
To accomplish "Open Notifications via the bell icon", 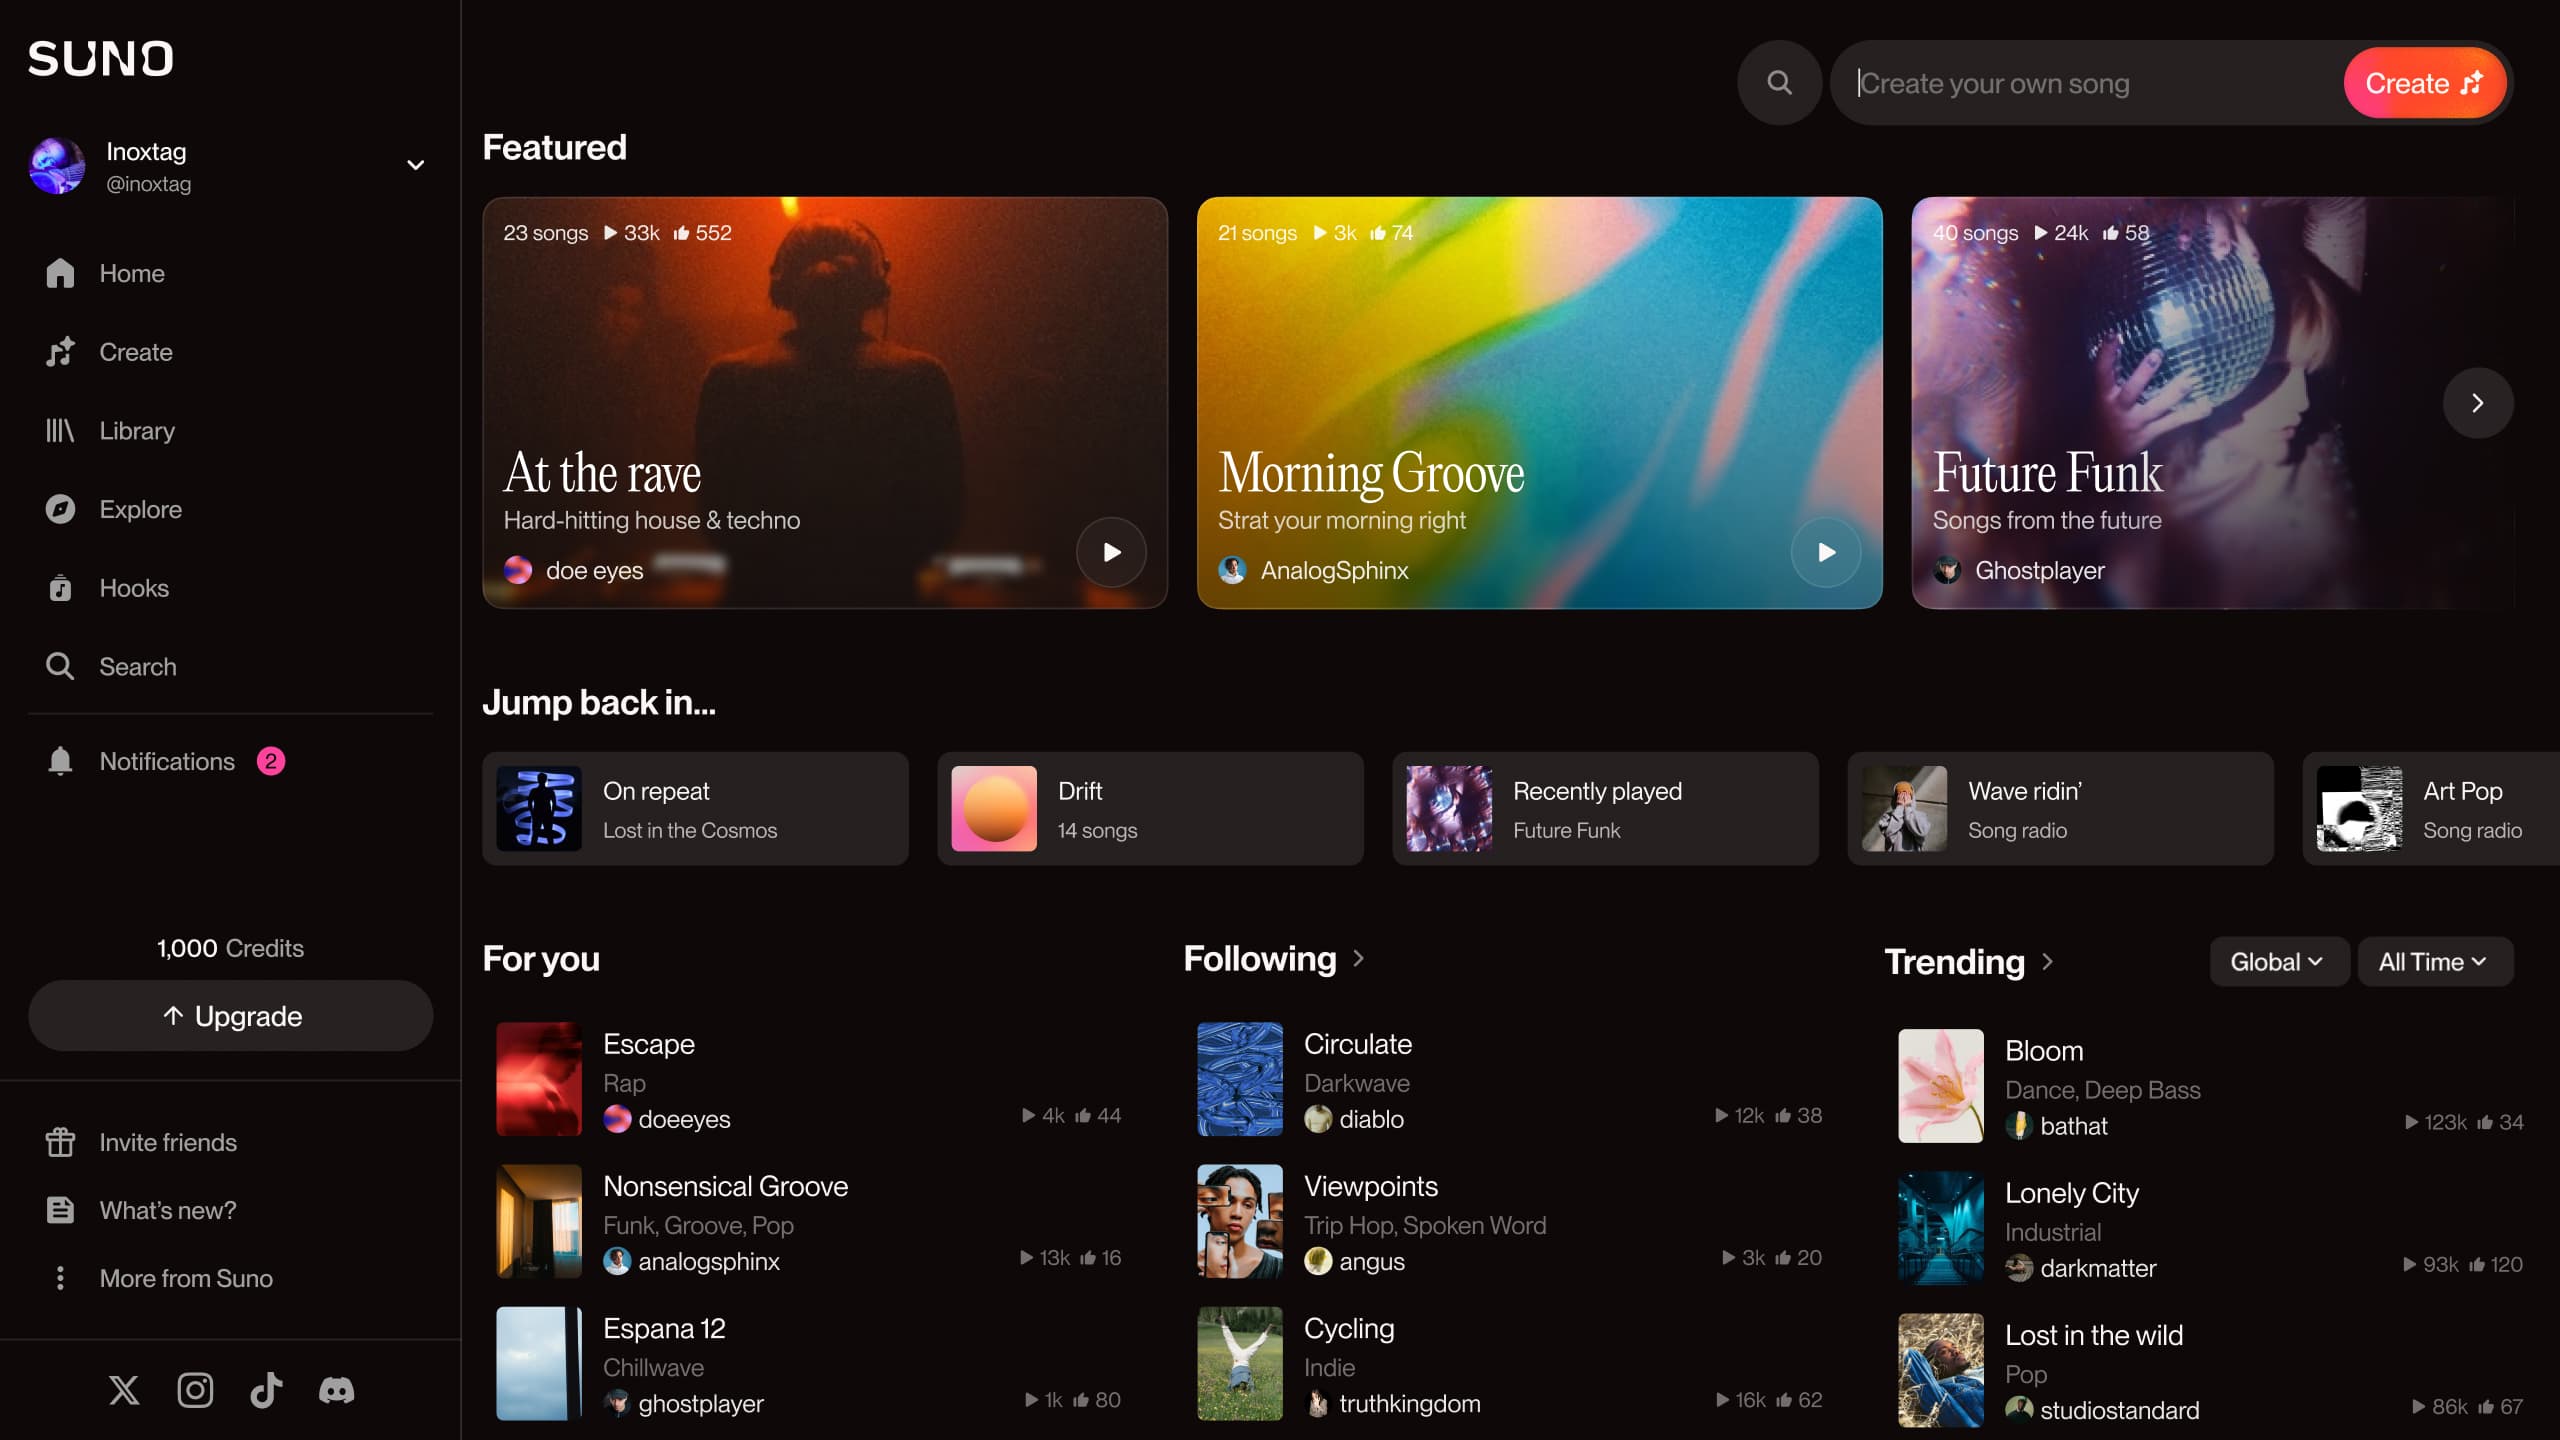I will (x=60, y=761).
